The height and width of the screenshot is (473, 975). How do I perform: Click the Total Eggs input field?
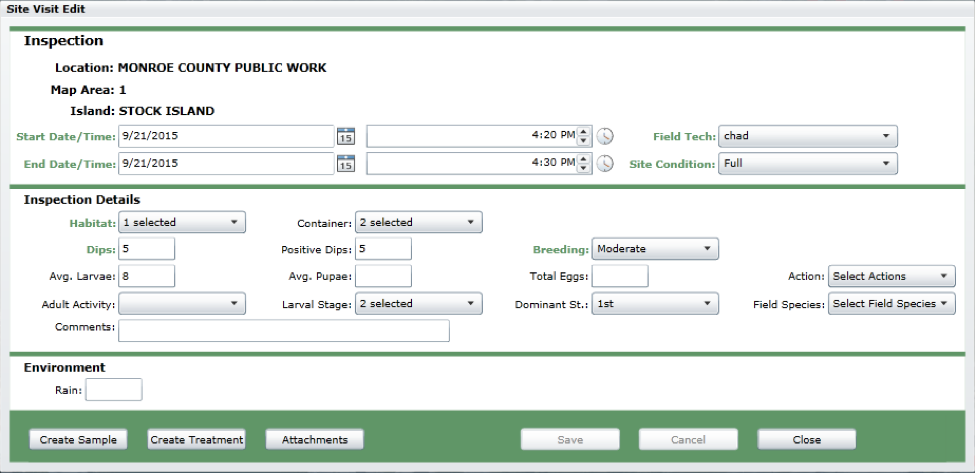(620, 276)
